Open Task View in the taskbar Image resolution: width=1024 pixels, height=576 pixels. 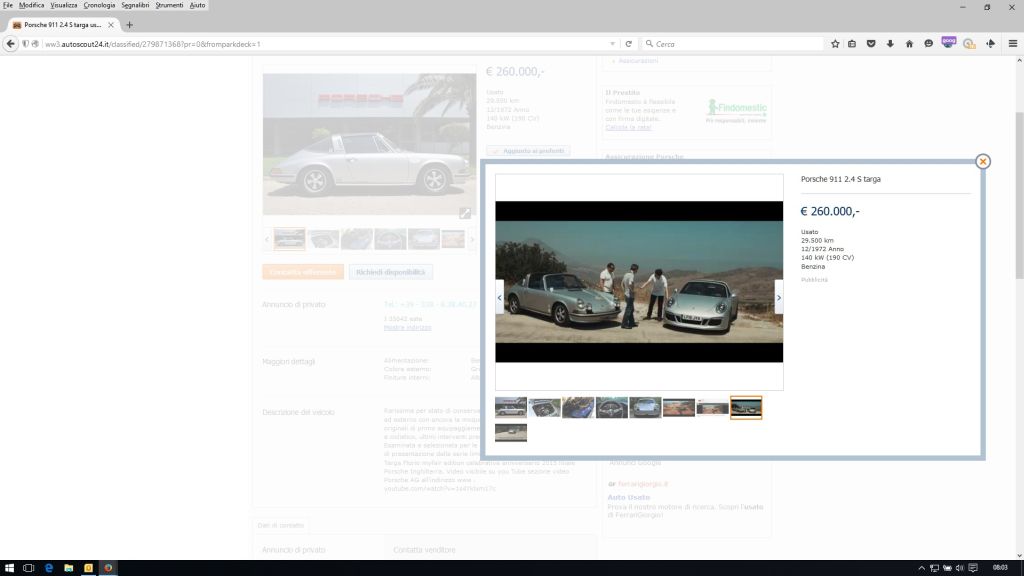(29, 568)
